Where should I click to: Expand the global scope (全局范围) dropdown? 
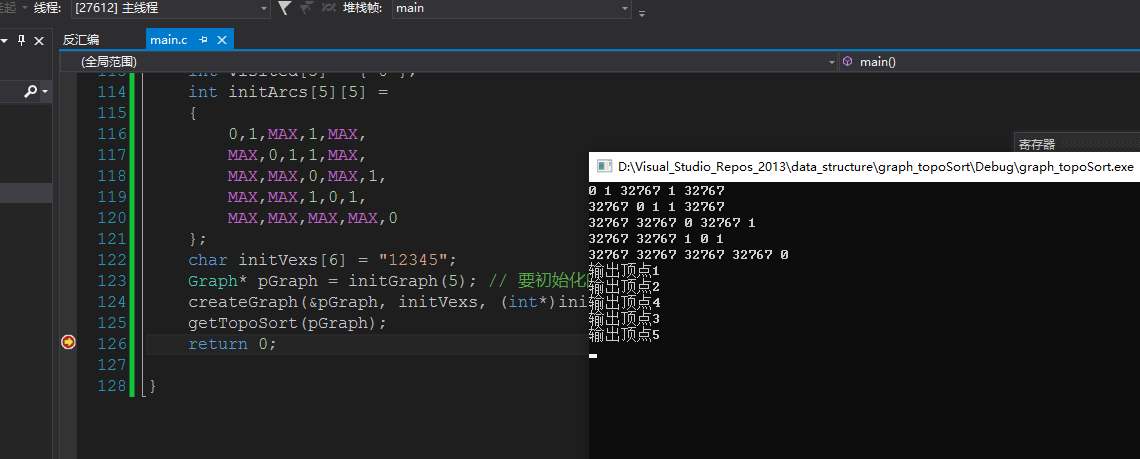click(832, 63)
